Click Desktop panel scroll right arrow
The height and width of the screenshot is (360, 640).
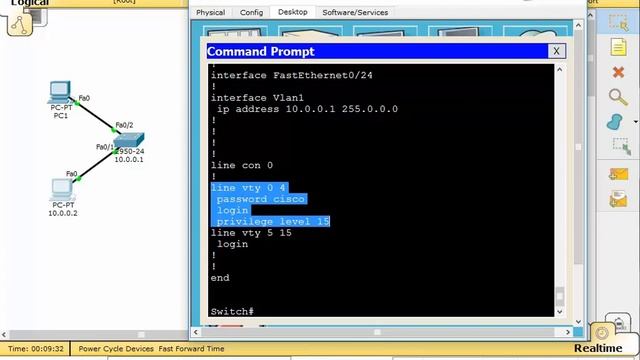568,332
